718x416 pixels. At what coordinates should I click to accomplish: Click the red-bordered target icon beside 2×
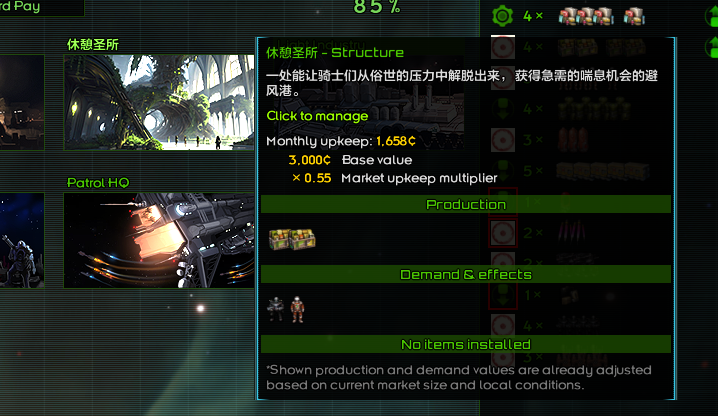click(503, 233)
